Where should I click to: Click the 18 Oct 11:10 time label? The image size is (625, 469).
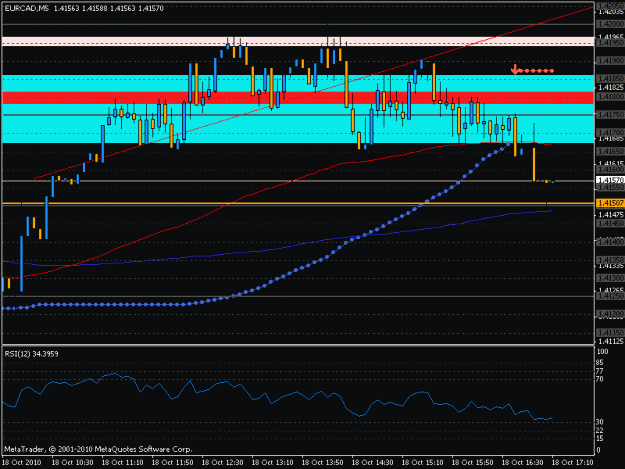[122, 463]
